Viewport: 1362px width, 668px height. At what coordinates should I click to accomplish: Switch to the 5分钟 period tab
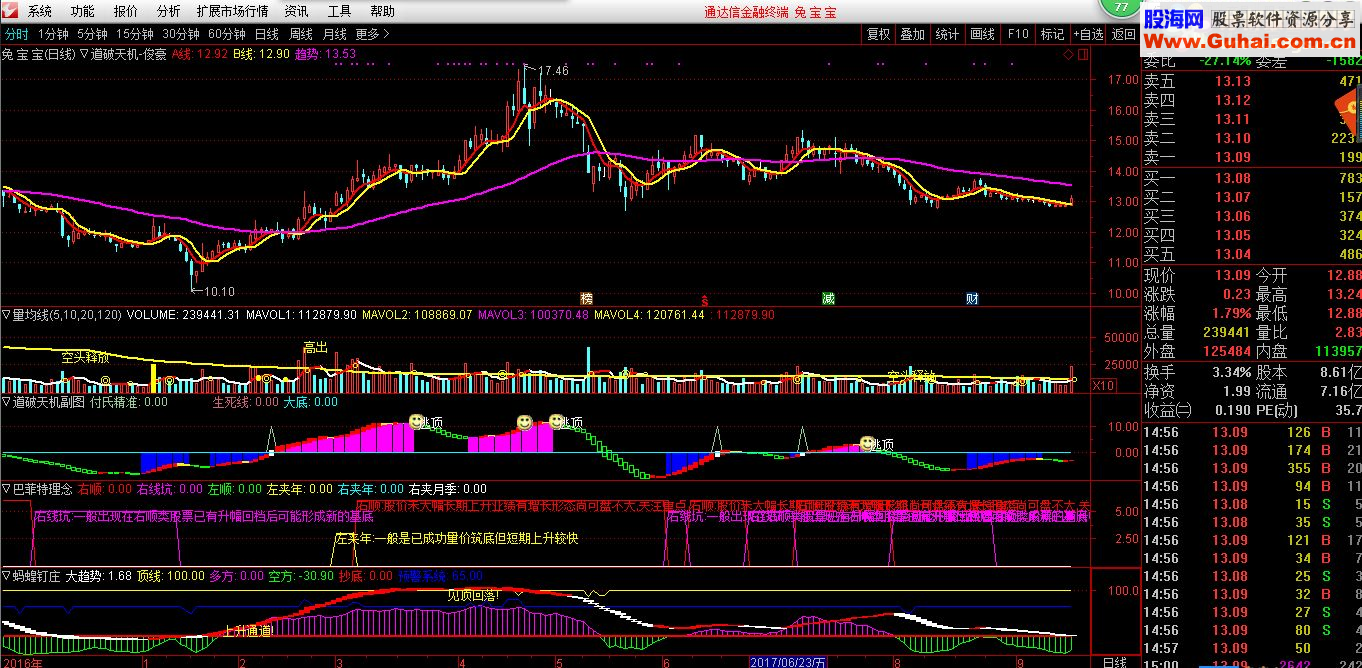point(92,33)
